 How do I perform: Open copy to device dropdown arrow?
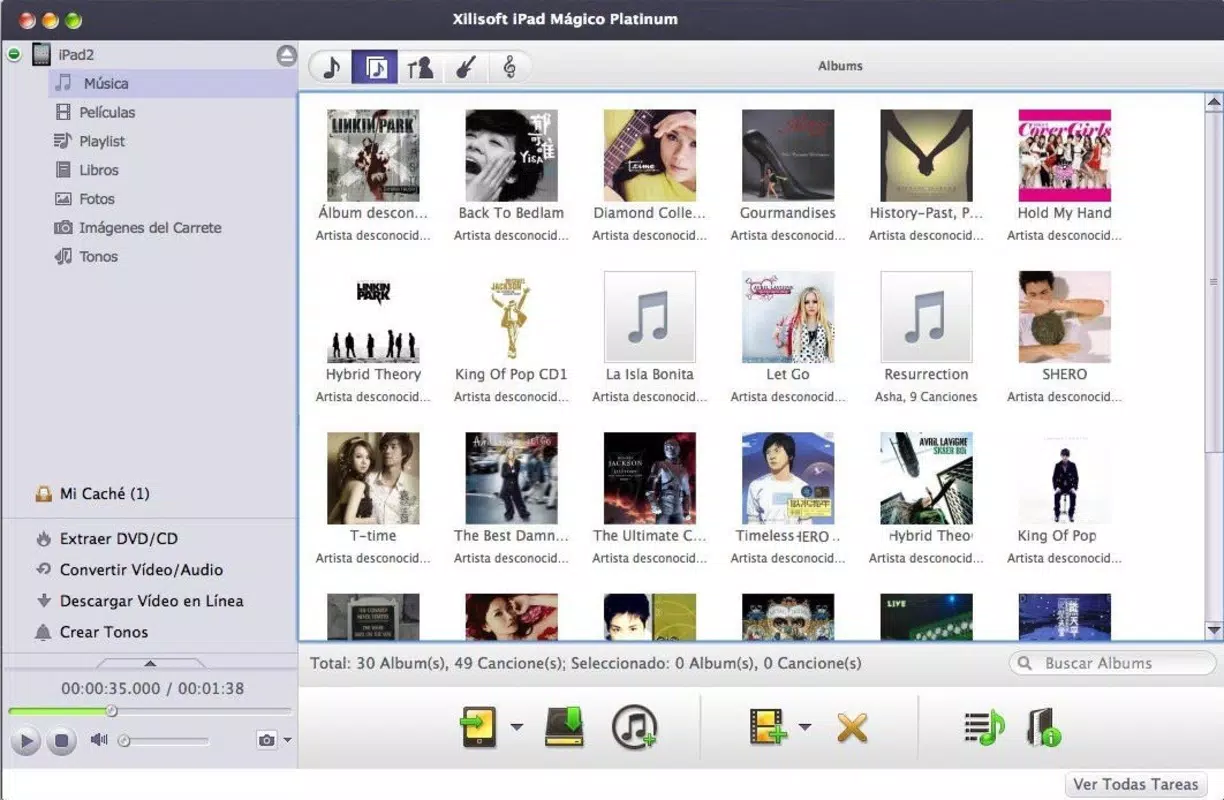[x=516, y=727]
